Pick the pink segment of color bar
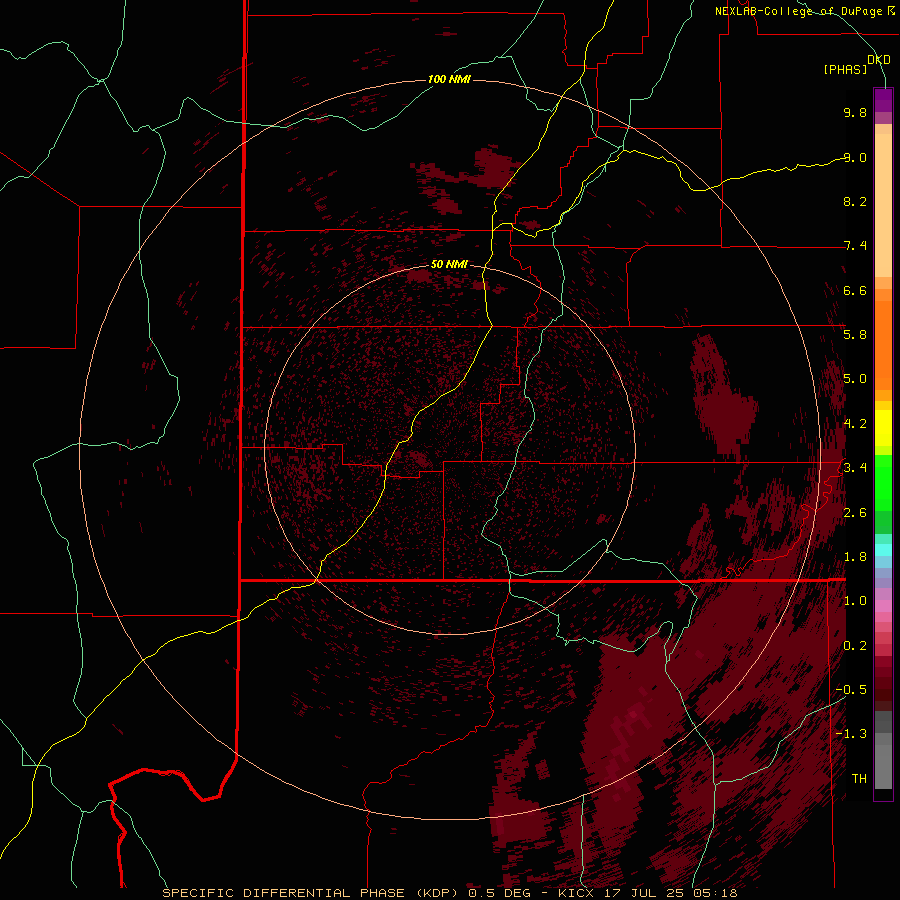Screen dimensions: 900x900 (x=883, y=606)
